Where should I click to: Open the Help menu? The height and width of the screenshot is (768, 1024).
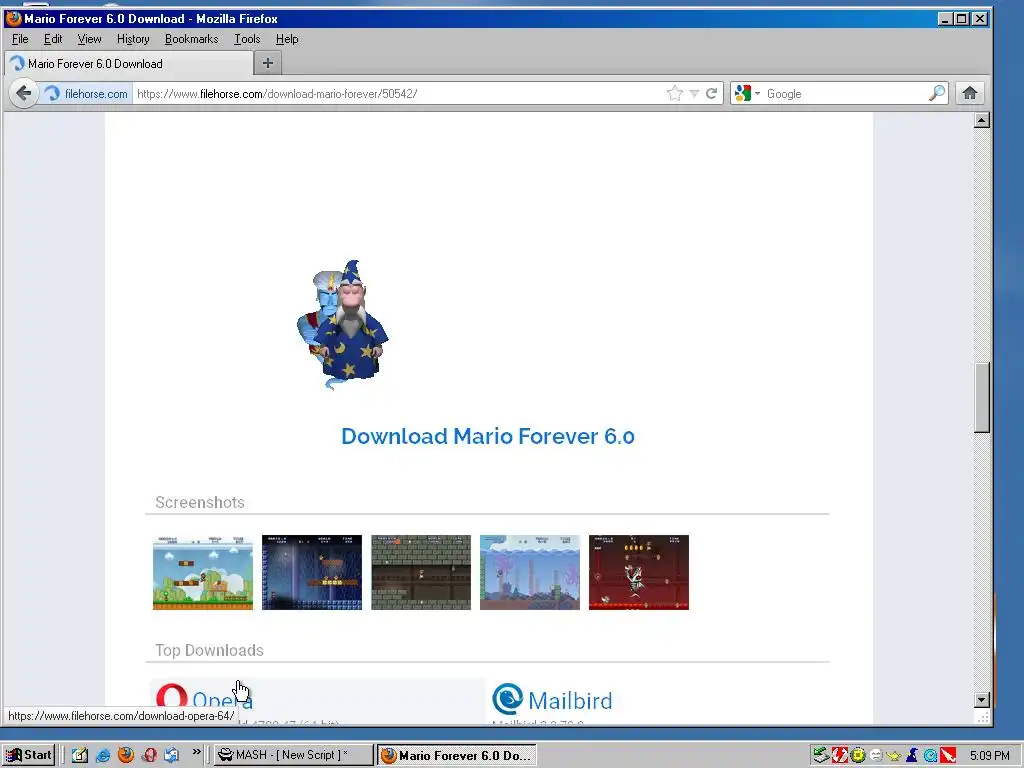(287, 39)
